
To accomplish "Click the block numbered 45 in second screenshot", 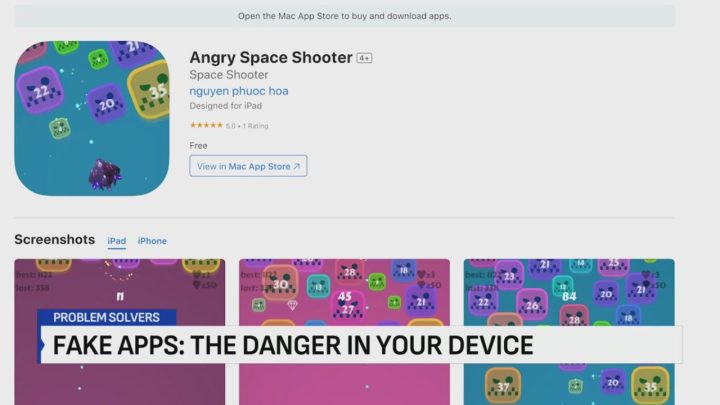I will click(x=345, y=297).
